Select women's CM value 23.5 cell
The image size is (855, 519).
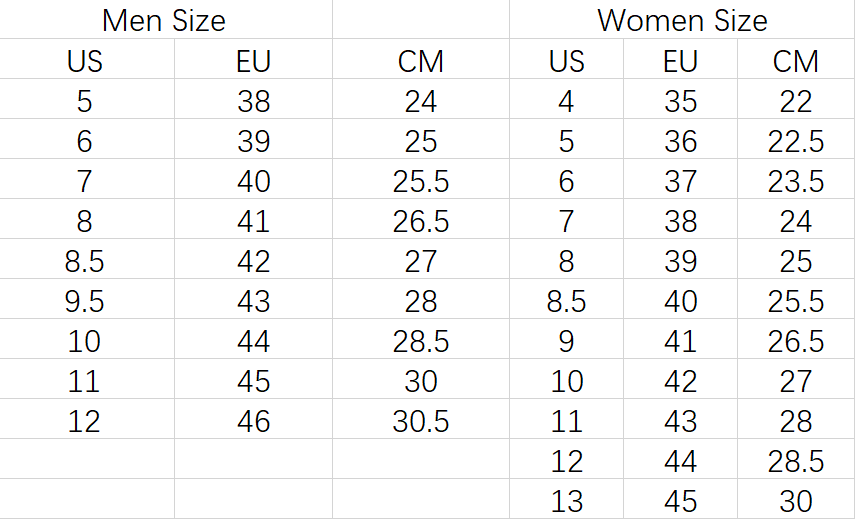796,181
